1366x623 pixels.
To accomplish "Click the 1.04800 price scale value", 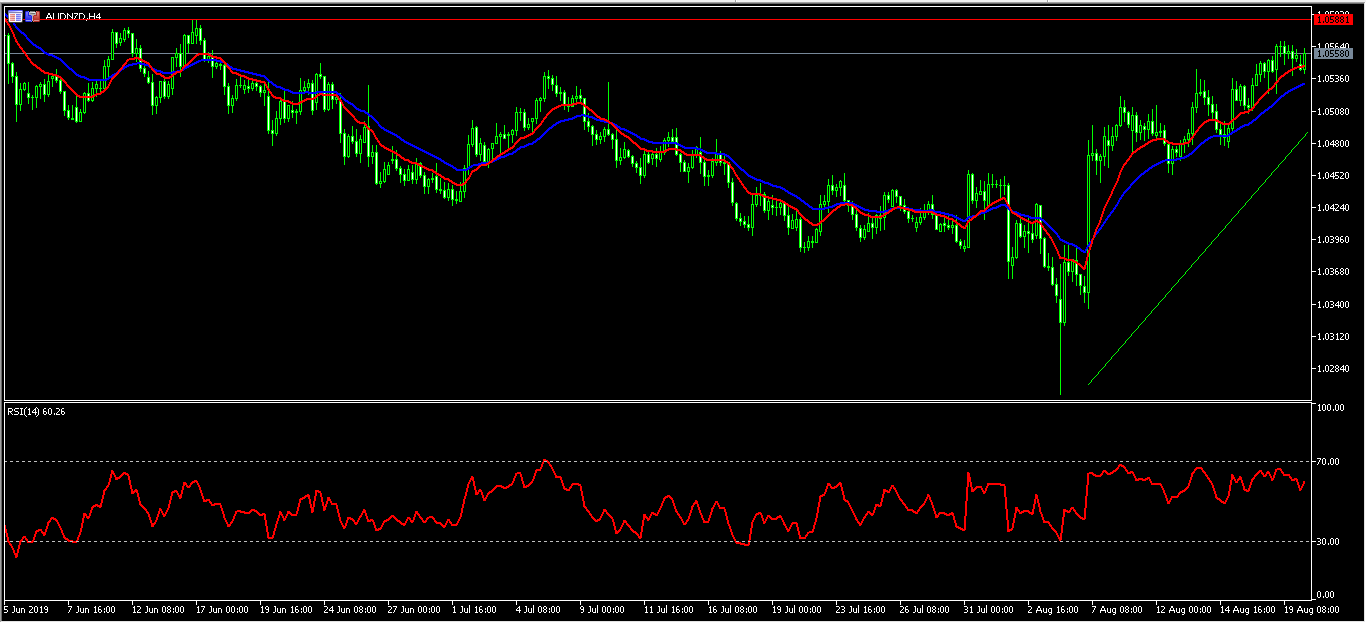I will (1333, 143).
